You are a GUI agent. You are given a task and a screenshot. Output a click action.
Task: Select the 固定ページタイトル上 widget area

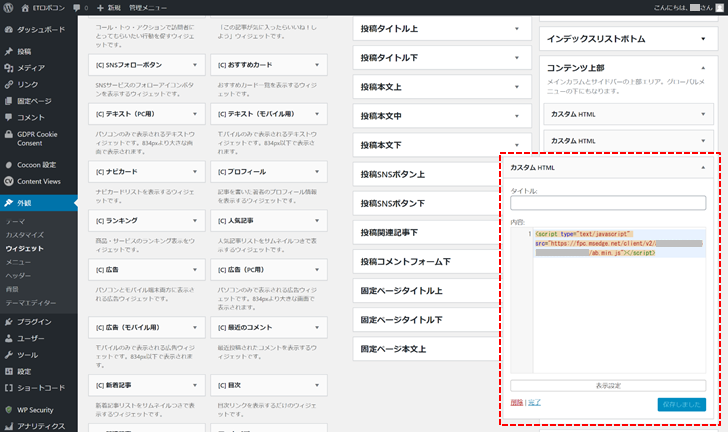point(426,291)
